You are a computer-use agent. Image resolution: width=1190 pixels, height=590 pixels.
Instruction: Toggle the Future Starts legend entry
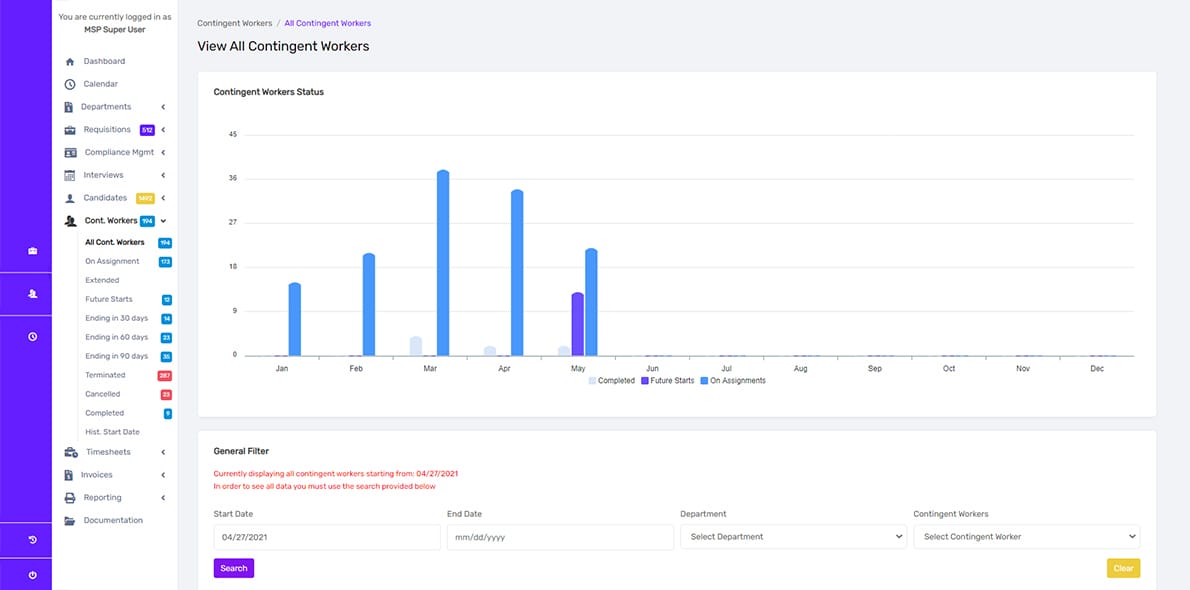(668, 380)
